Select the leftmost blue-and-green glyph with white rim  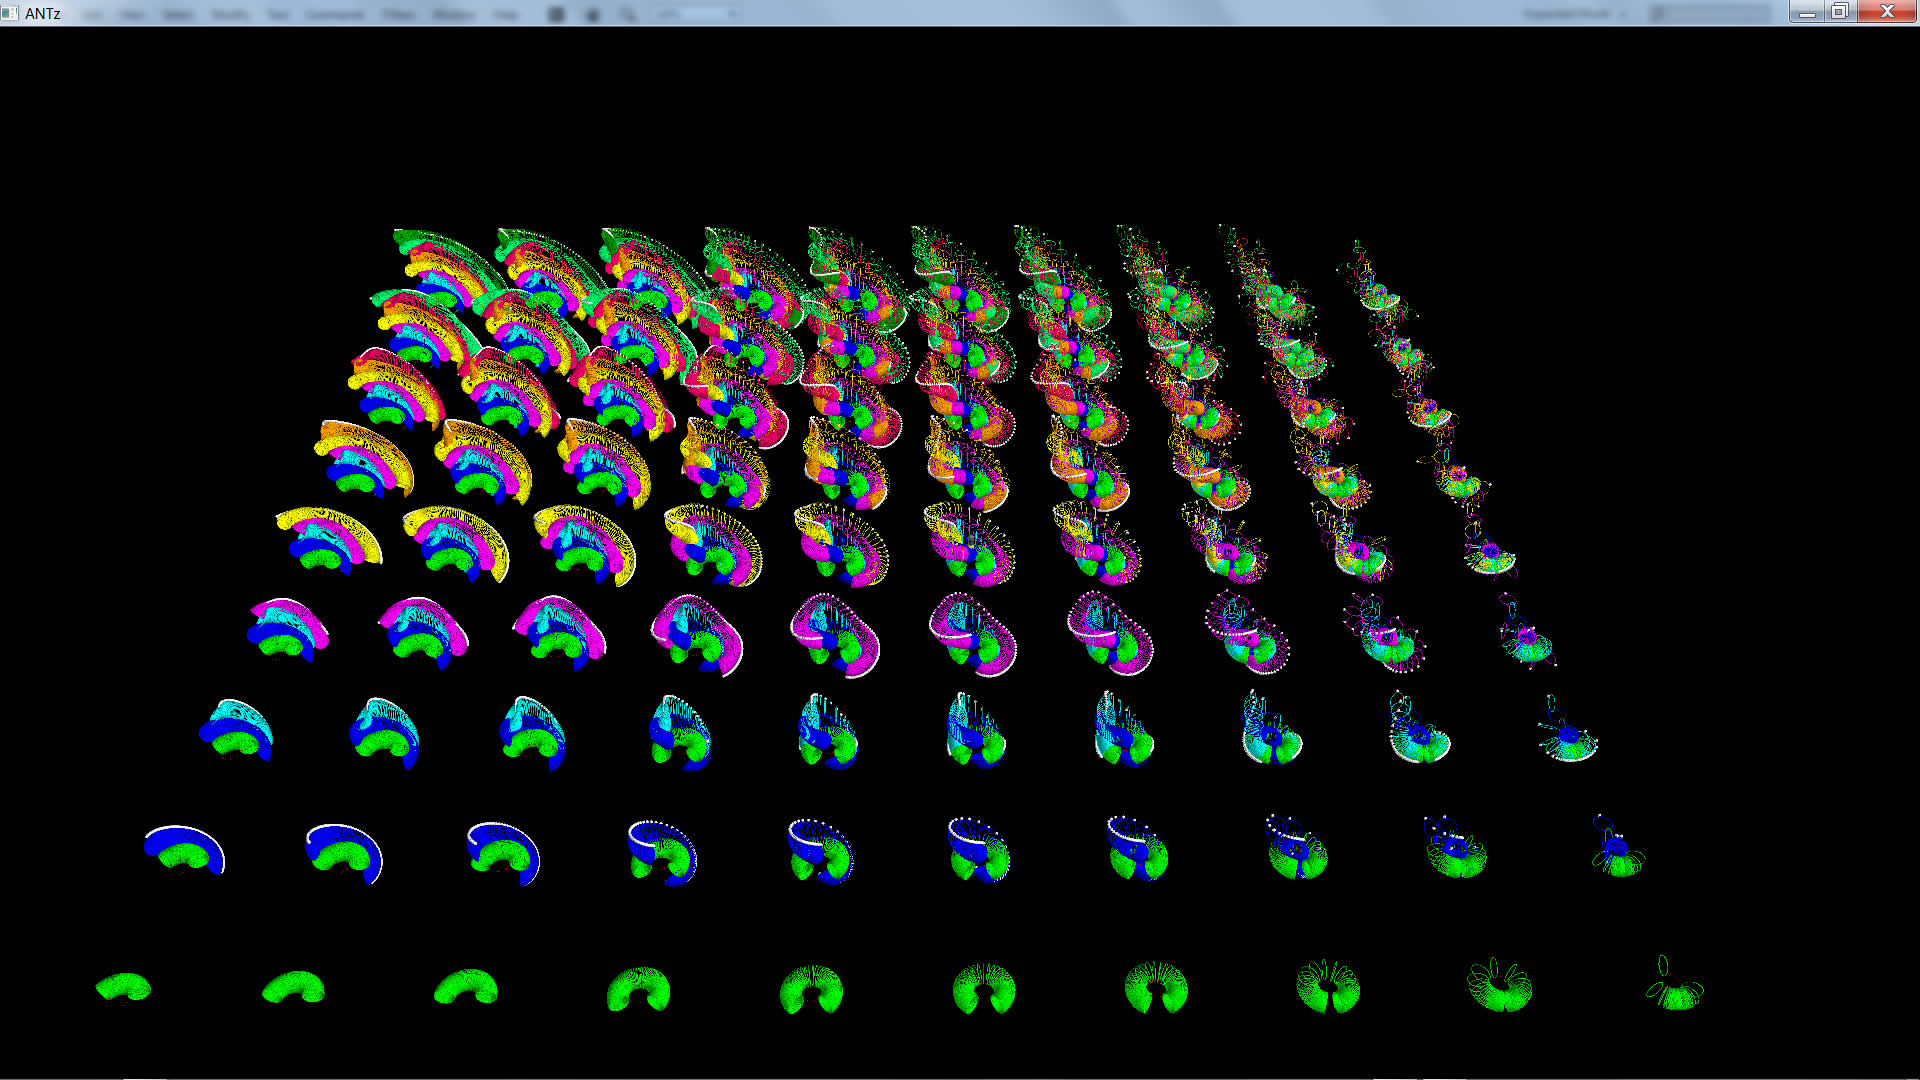click(185, 850)
